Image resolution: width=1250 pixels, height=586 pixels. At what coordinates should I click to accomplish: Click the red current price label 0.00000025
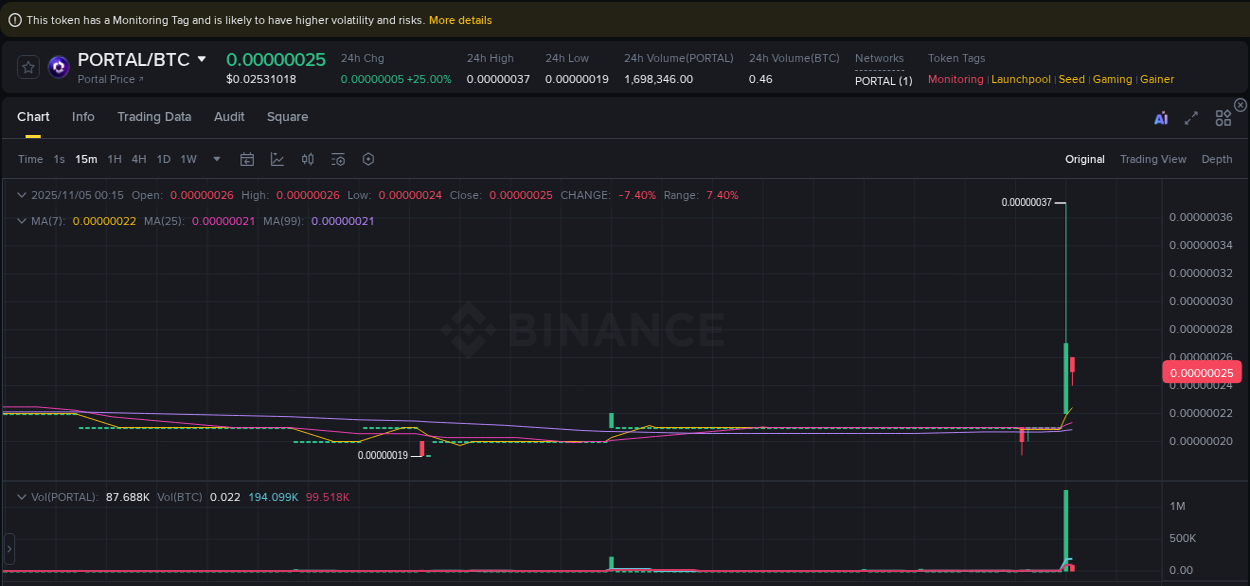tap(1201, 372)
